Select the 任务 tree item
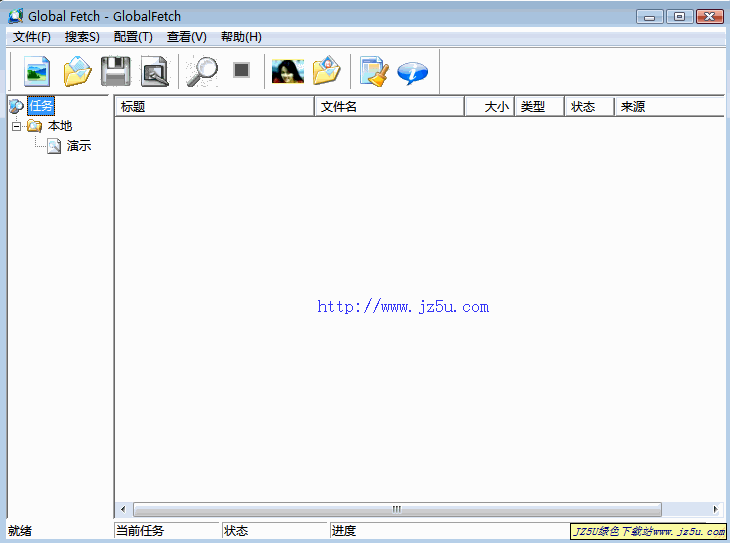This screenshot has height=543, width=730. click(41, 106)
